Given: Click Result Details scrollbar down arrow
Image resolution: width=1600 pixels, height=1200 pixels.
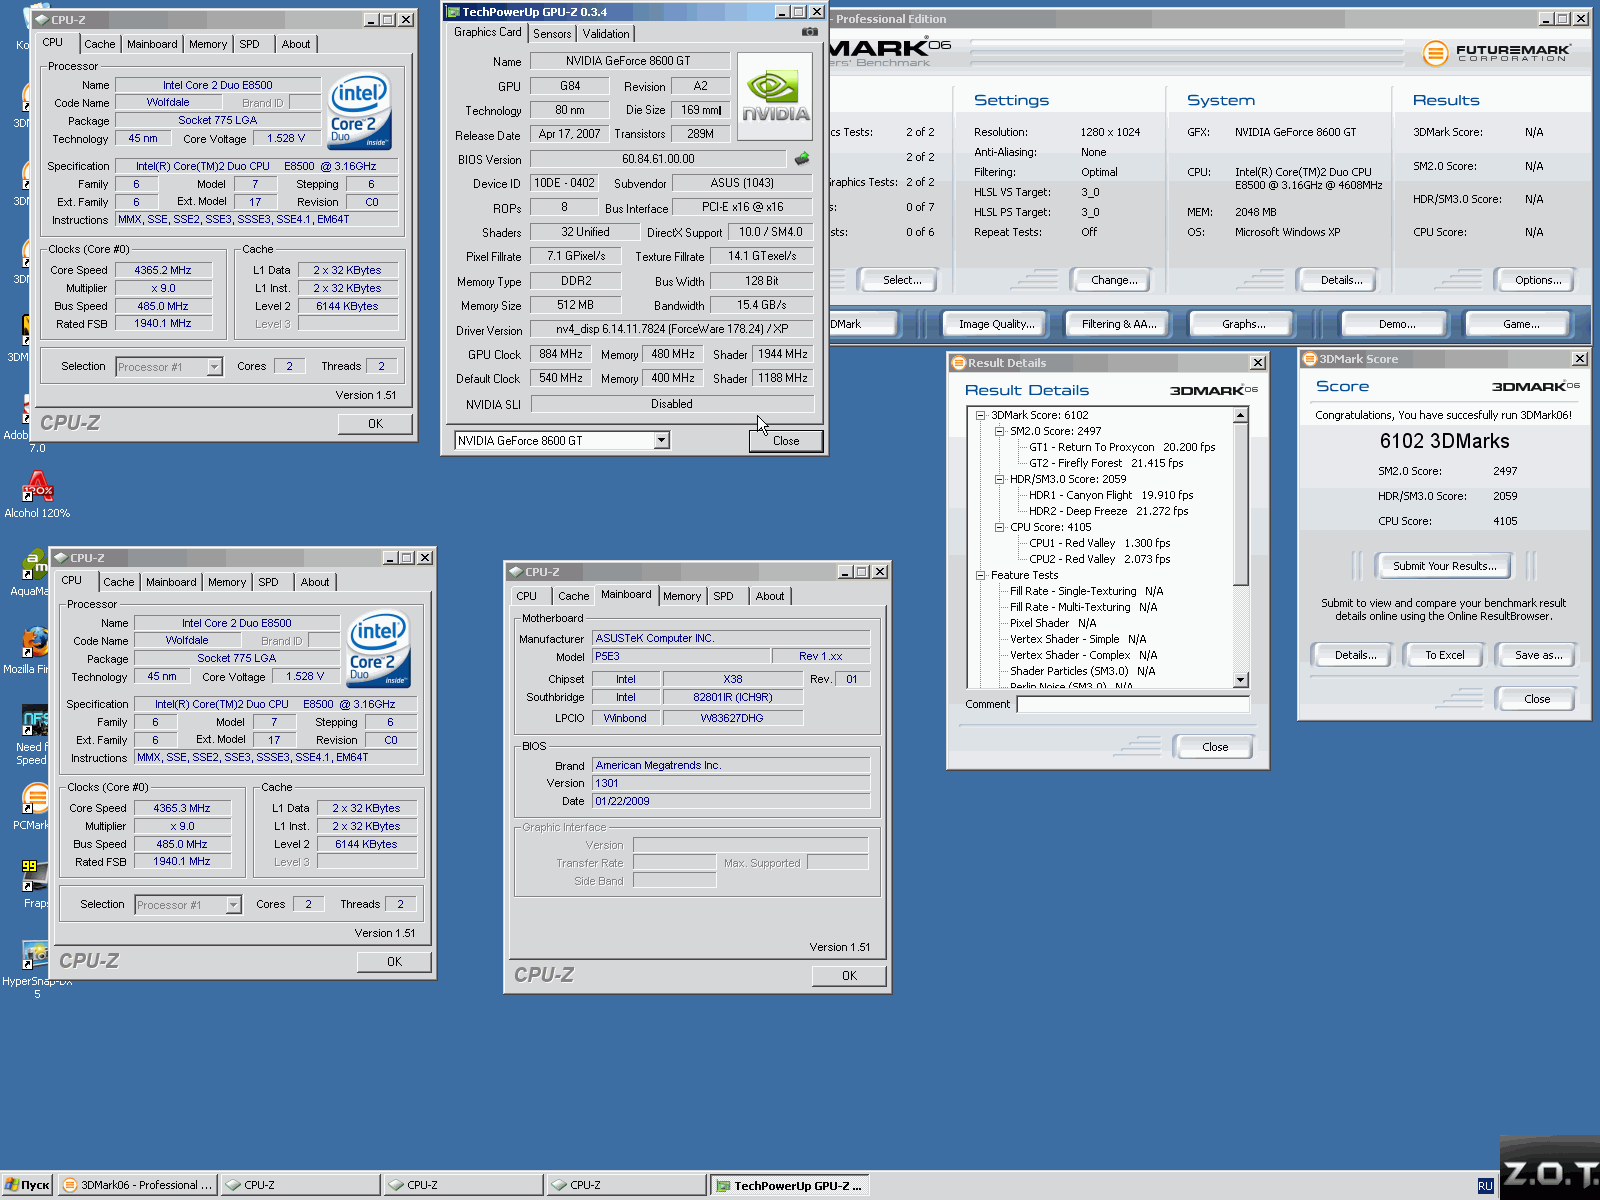Looking at the screenshot, I should [1240, 680].
